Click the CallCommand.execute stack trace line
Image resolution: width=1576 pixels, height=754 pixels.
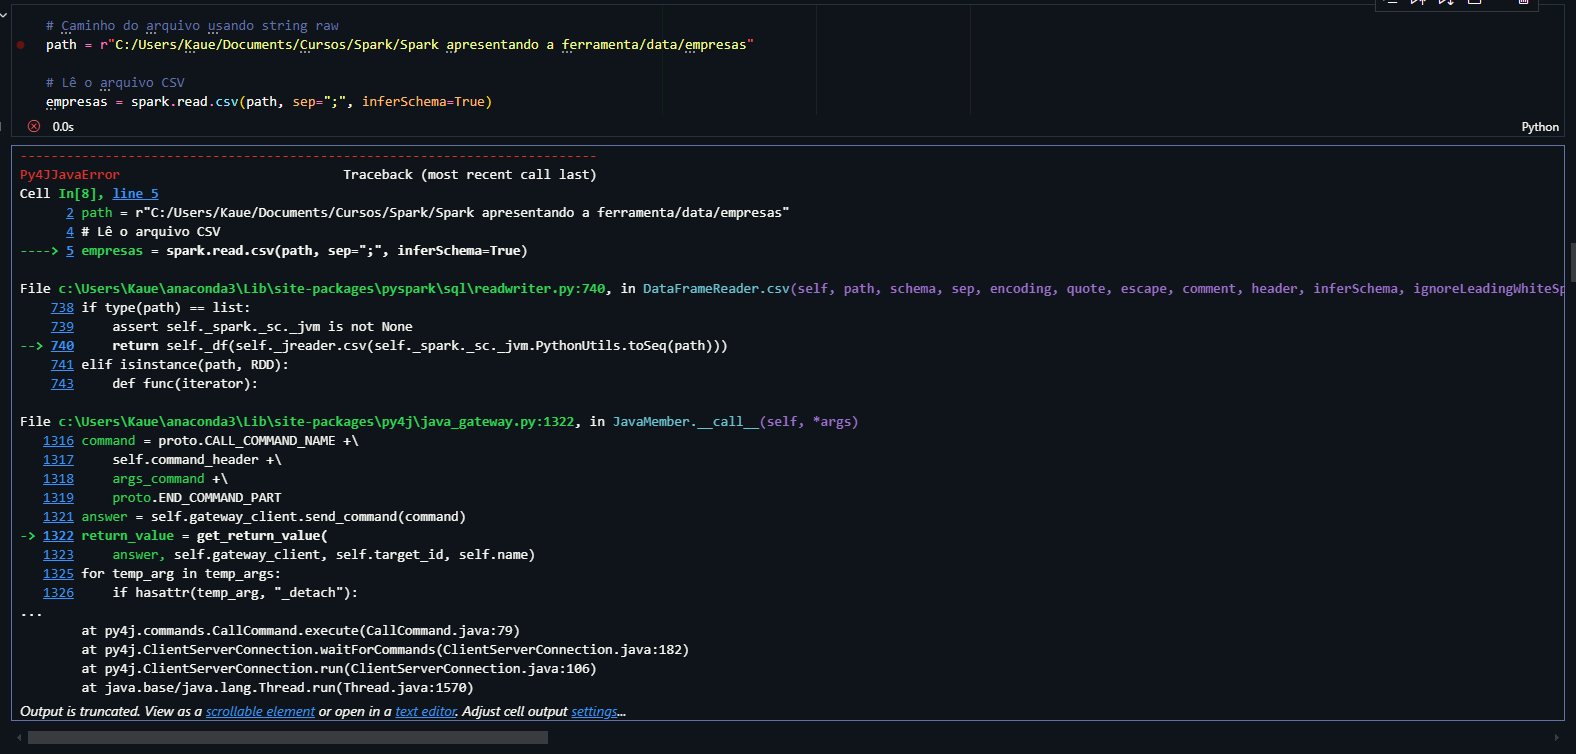pos(300,631)
